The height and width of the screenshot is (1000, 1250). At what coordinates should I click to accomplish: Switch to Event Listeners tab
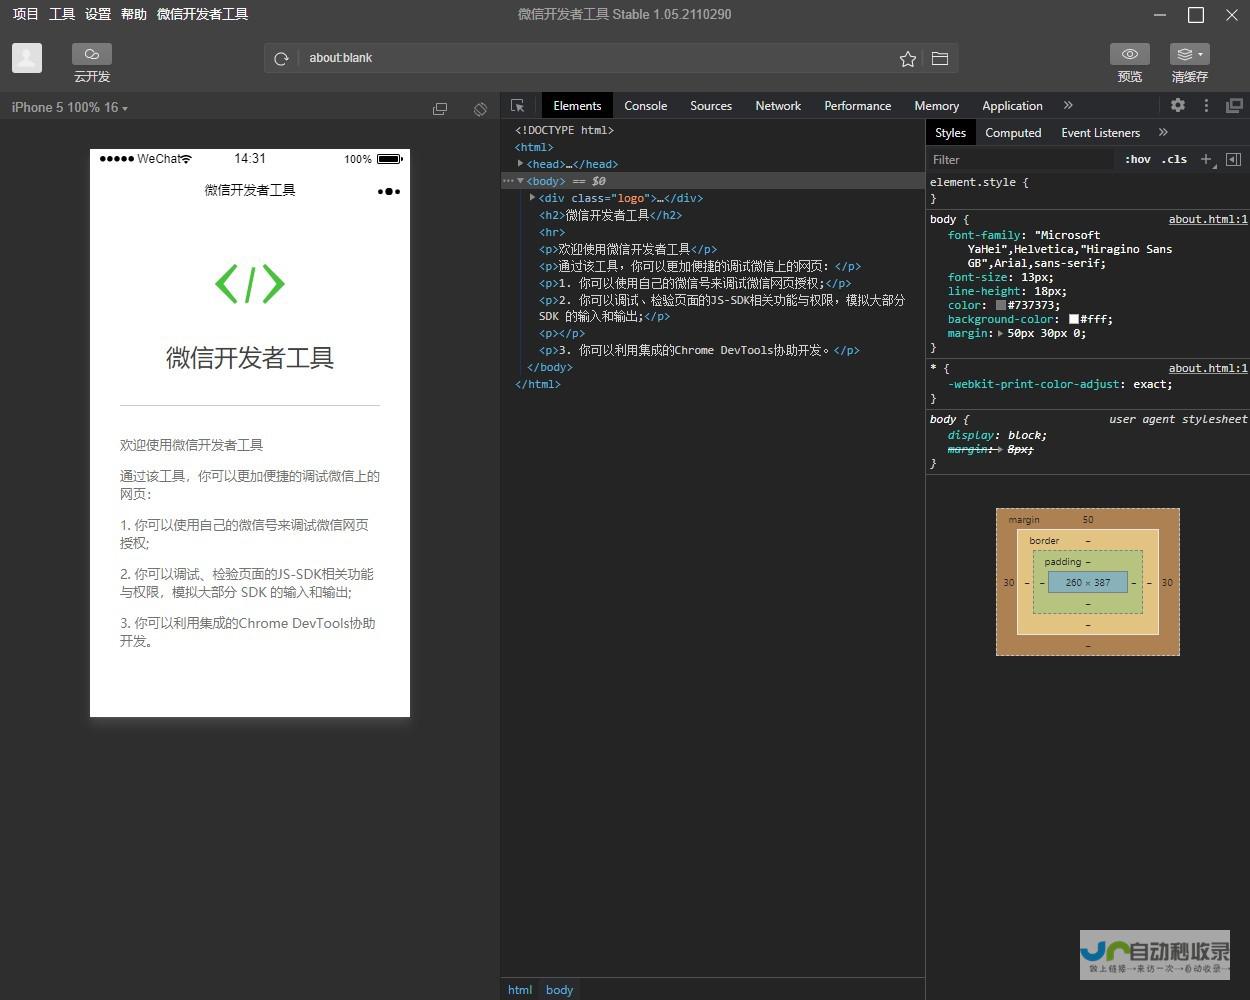(1100, 132)
